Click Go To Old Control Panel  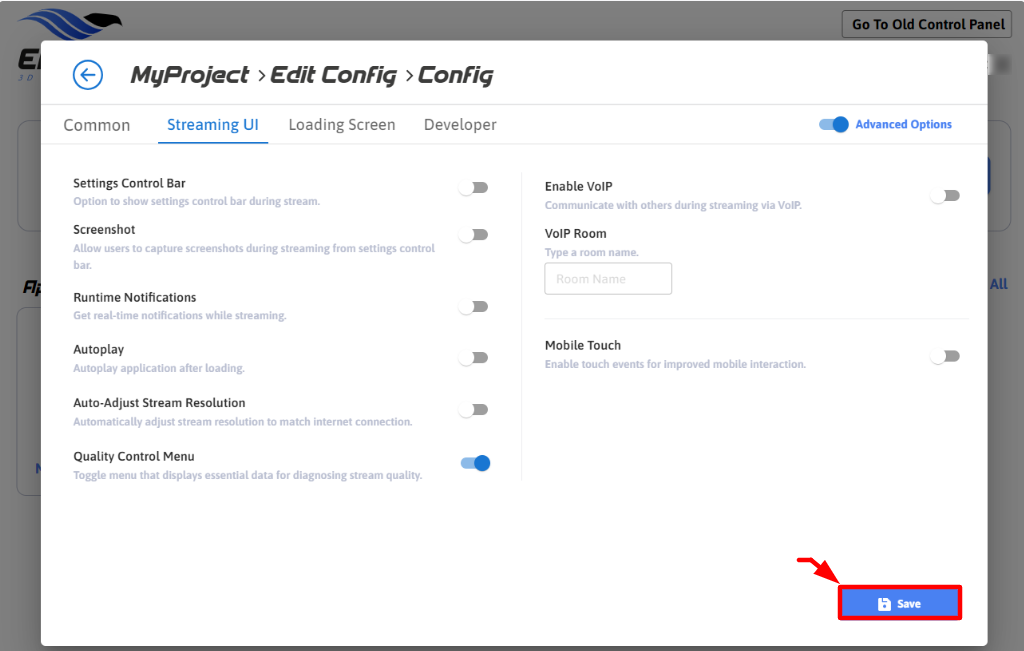click(x=926, y=24)
